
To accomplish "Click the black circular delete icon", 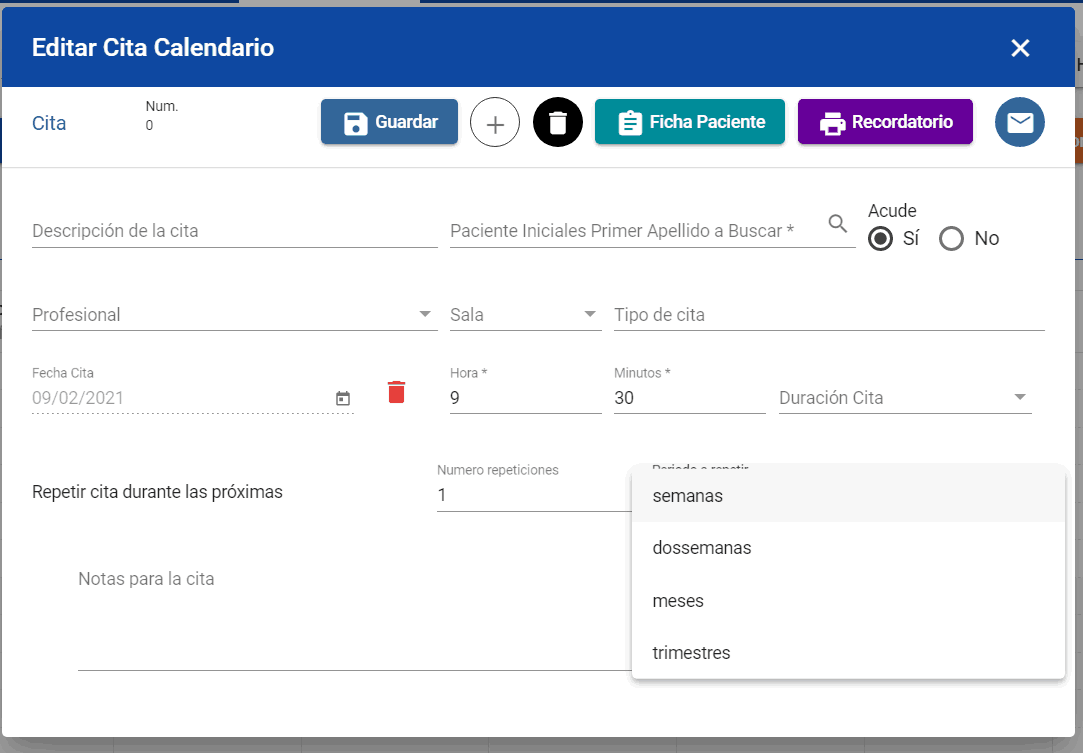I will (557, 121).
